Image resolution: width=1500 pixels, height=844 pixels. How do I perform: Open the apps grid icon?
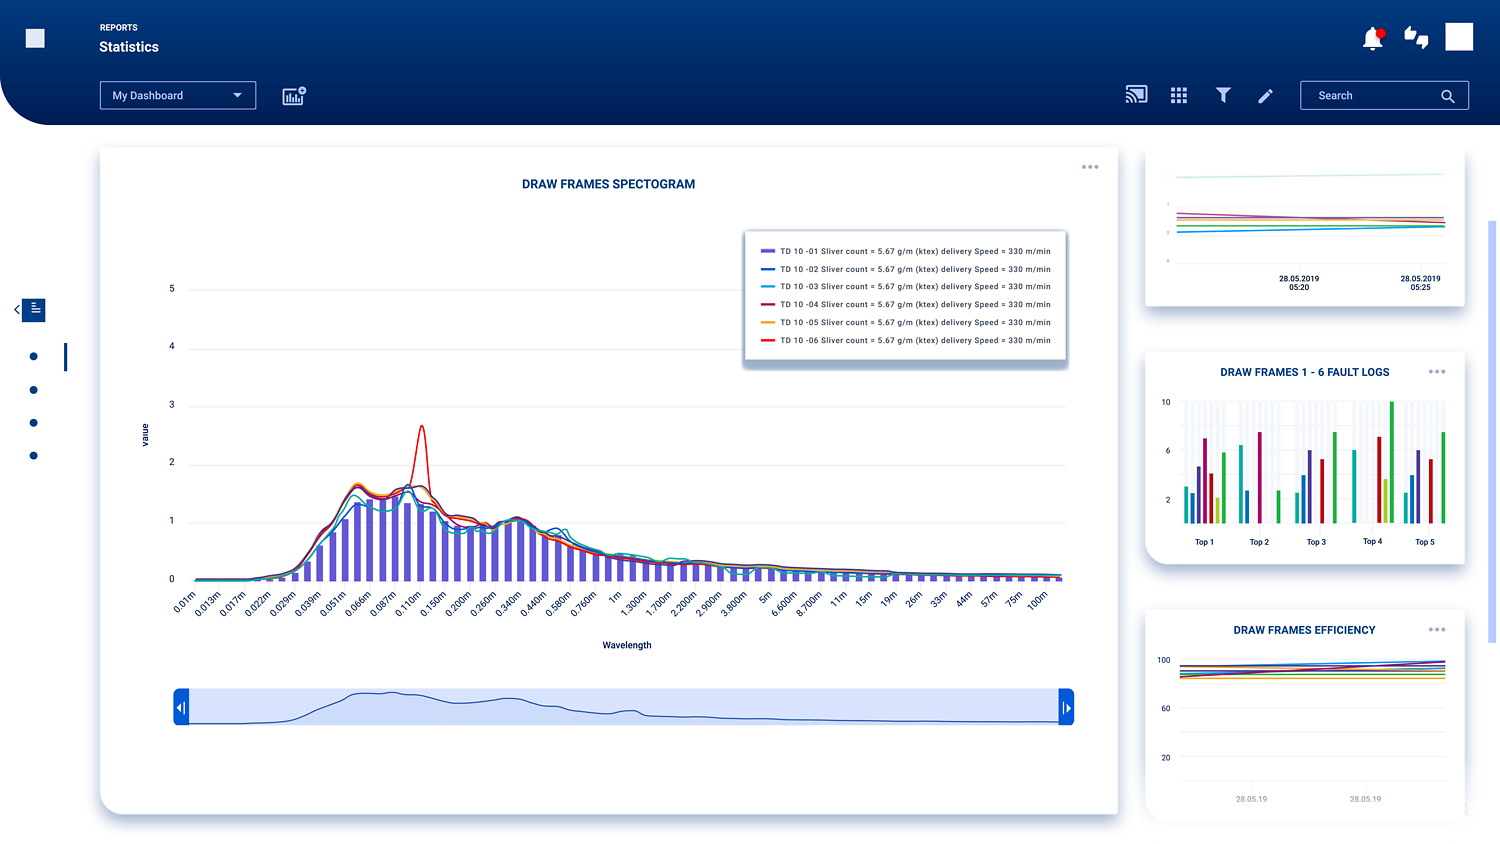pyautogui.click(x=1179, y=94)
